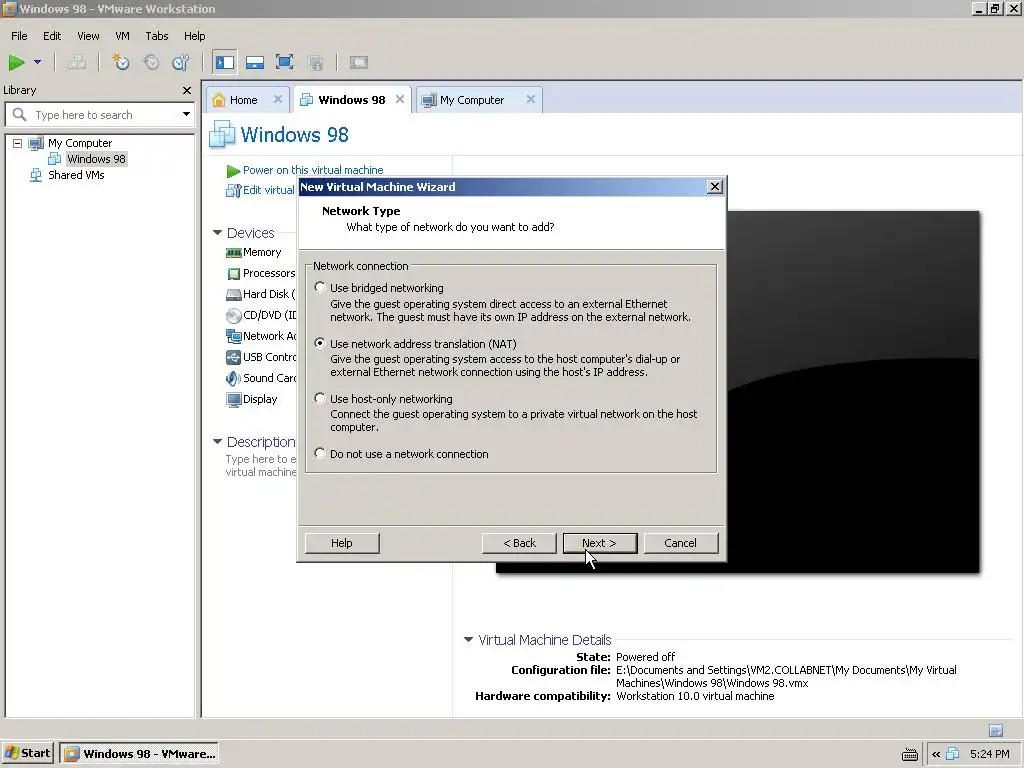Click Power on this virtual machine link
Image resolution: width=1024 pixels, height=768 pixels.
point(313,170)
